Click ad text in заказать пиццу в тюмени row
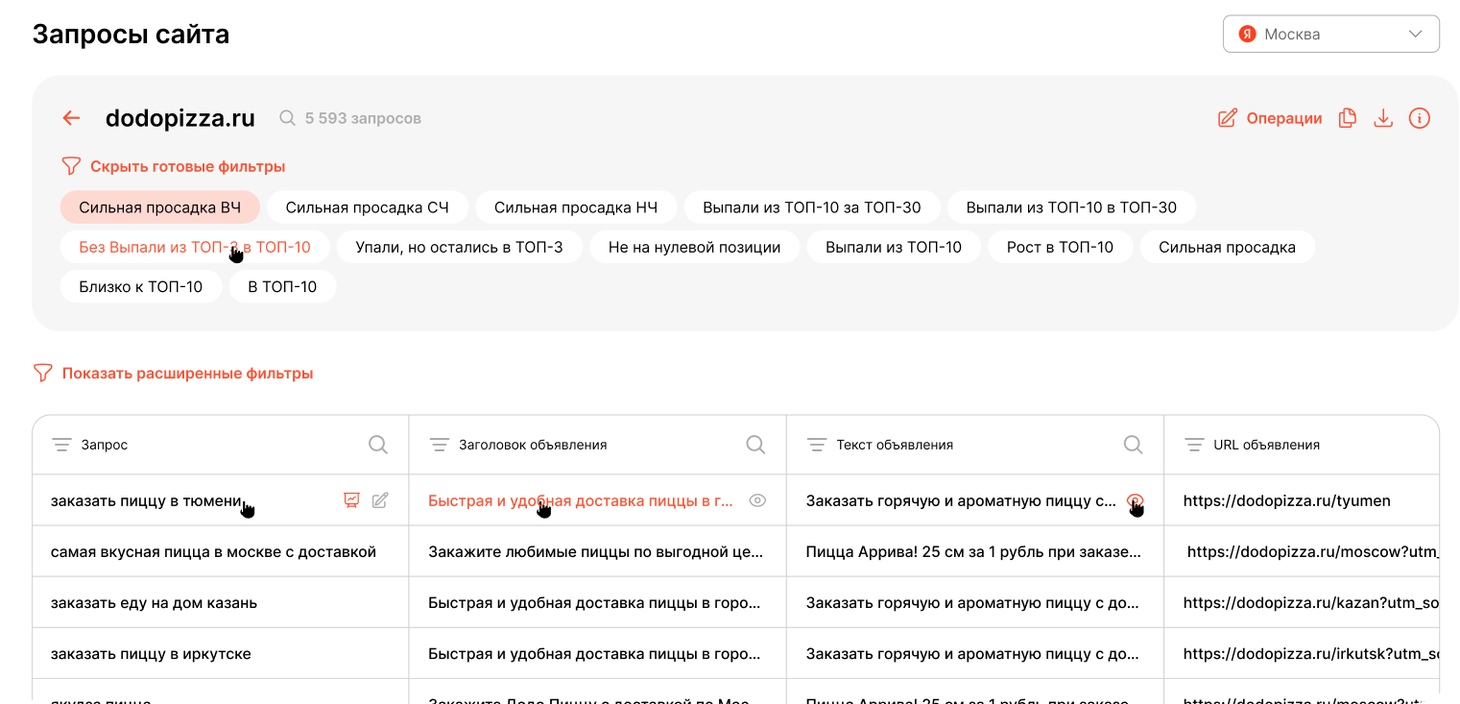The image size is (1460, 704). pyautogui.click(x=961, y=500)
